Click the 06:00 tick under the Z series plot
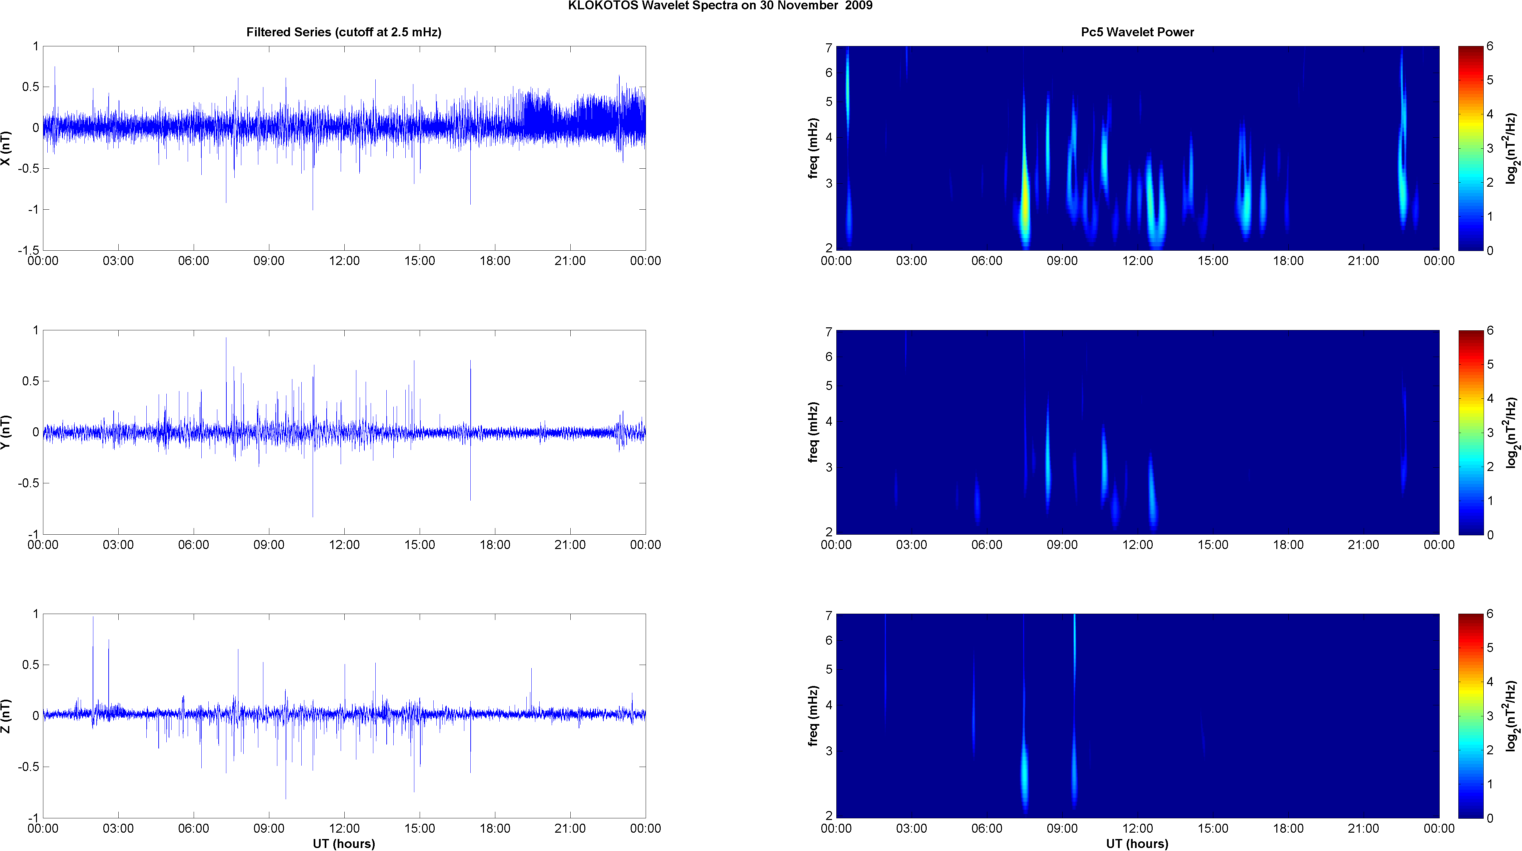 [x=193, y=828]
